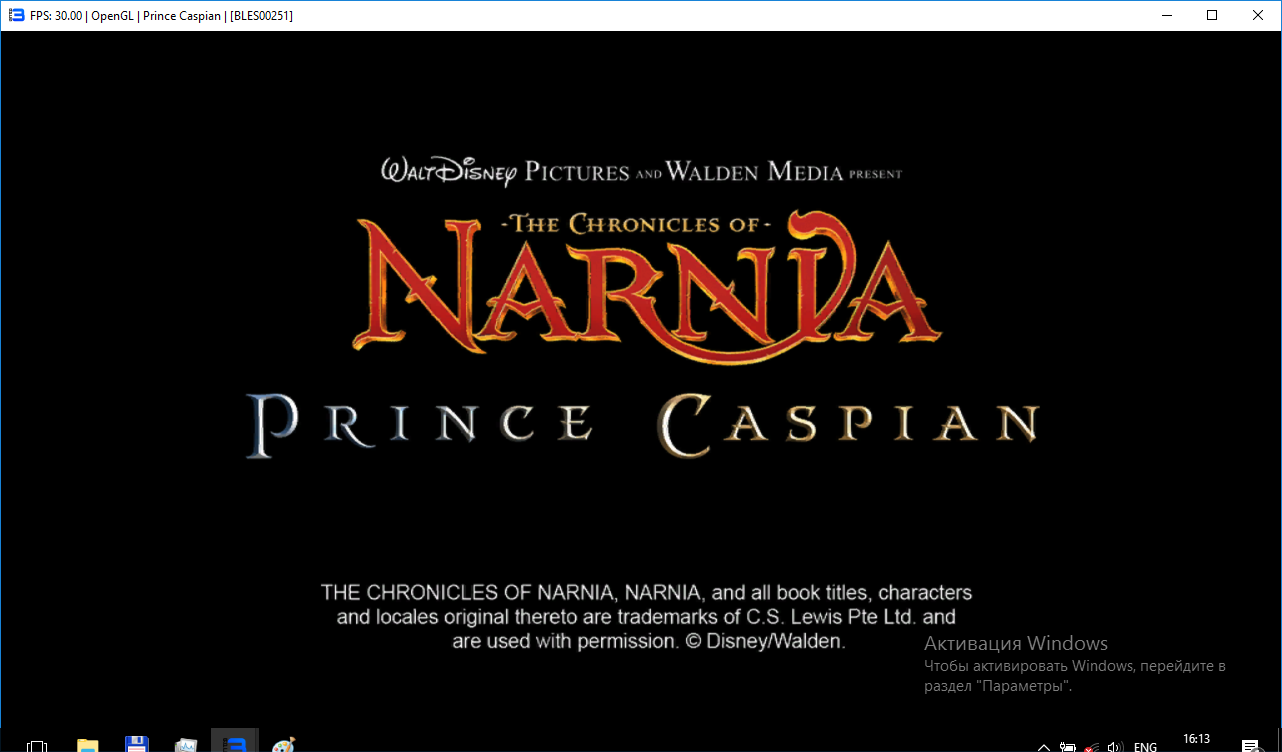The width and height of the screenshot is (1282, 752).
Task: Open the performance monitor taskbar icon
Action: 186,745
